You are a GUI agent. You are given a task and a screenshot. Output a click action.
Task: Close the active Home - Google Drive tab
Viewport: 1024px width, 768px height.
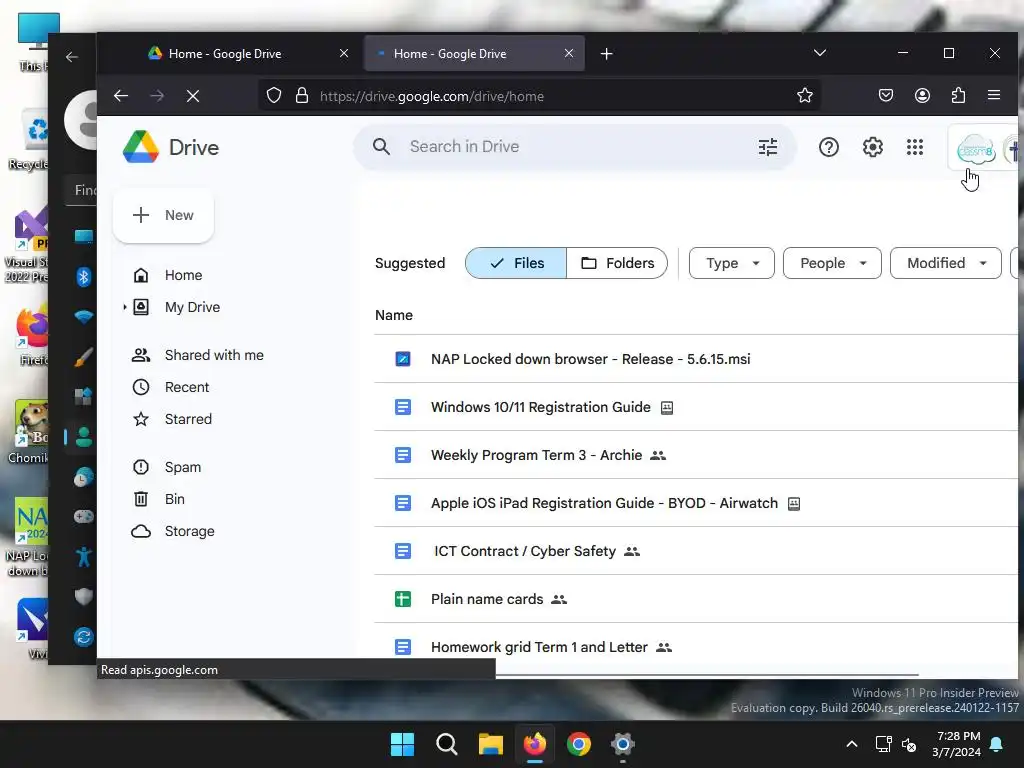click(x=569, y=54)
